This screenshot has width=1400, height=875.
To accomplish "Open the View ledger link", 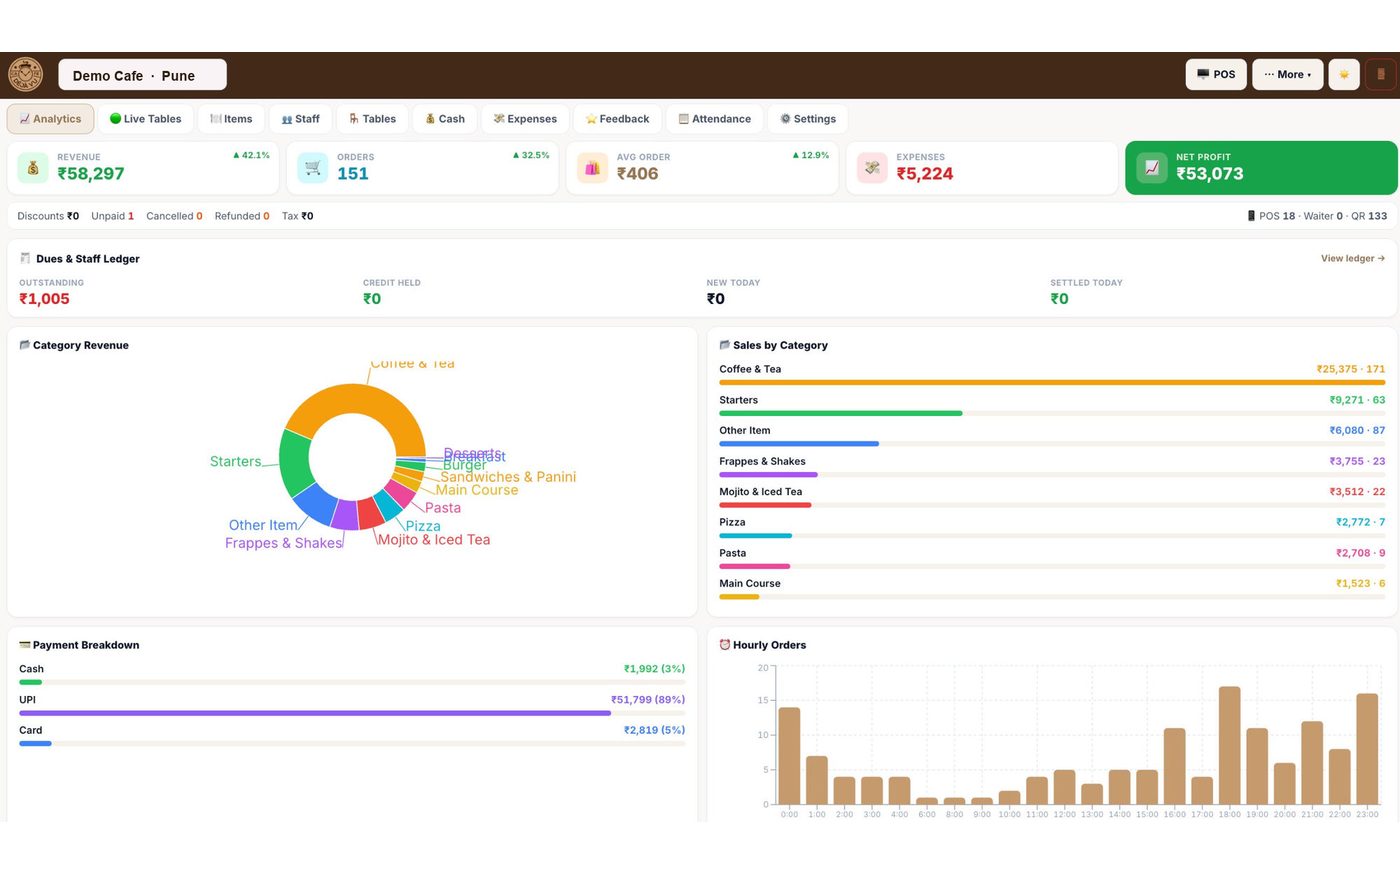I will (1353, 258).
